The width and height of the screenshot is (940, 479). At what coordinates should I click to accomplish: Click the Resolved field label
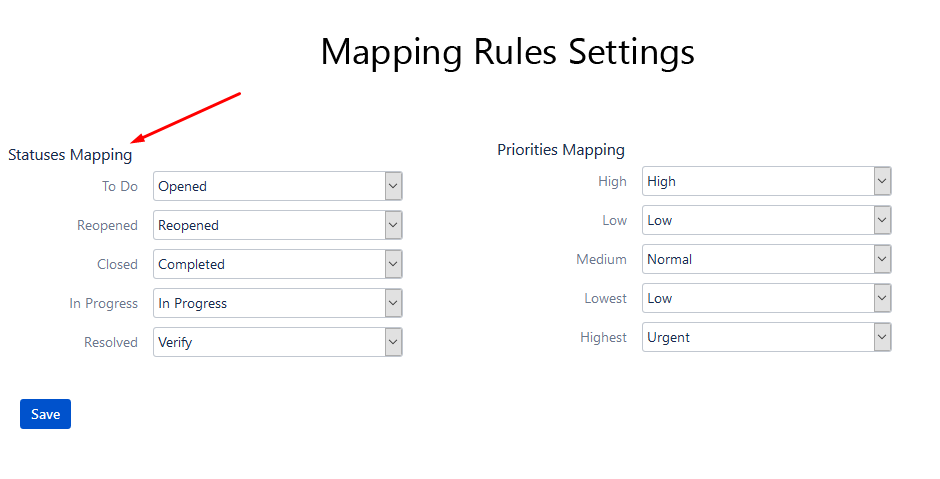tap(111, 342)
